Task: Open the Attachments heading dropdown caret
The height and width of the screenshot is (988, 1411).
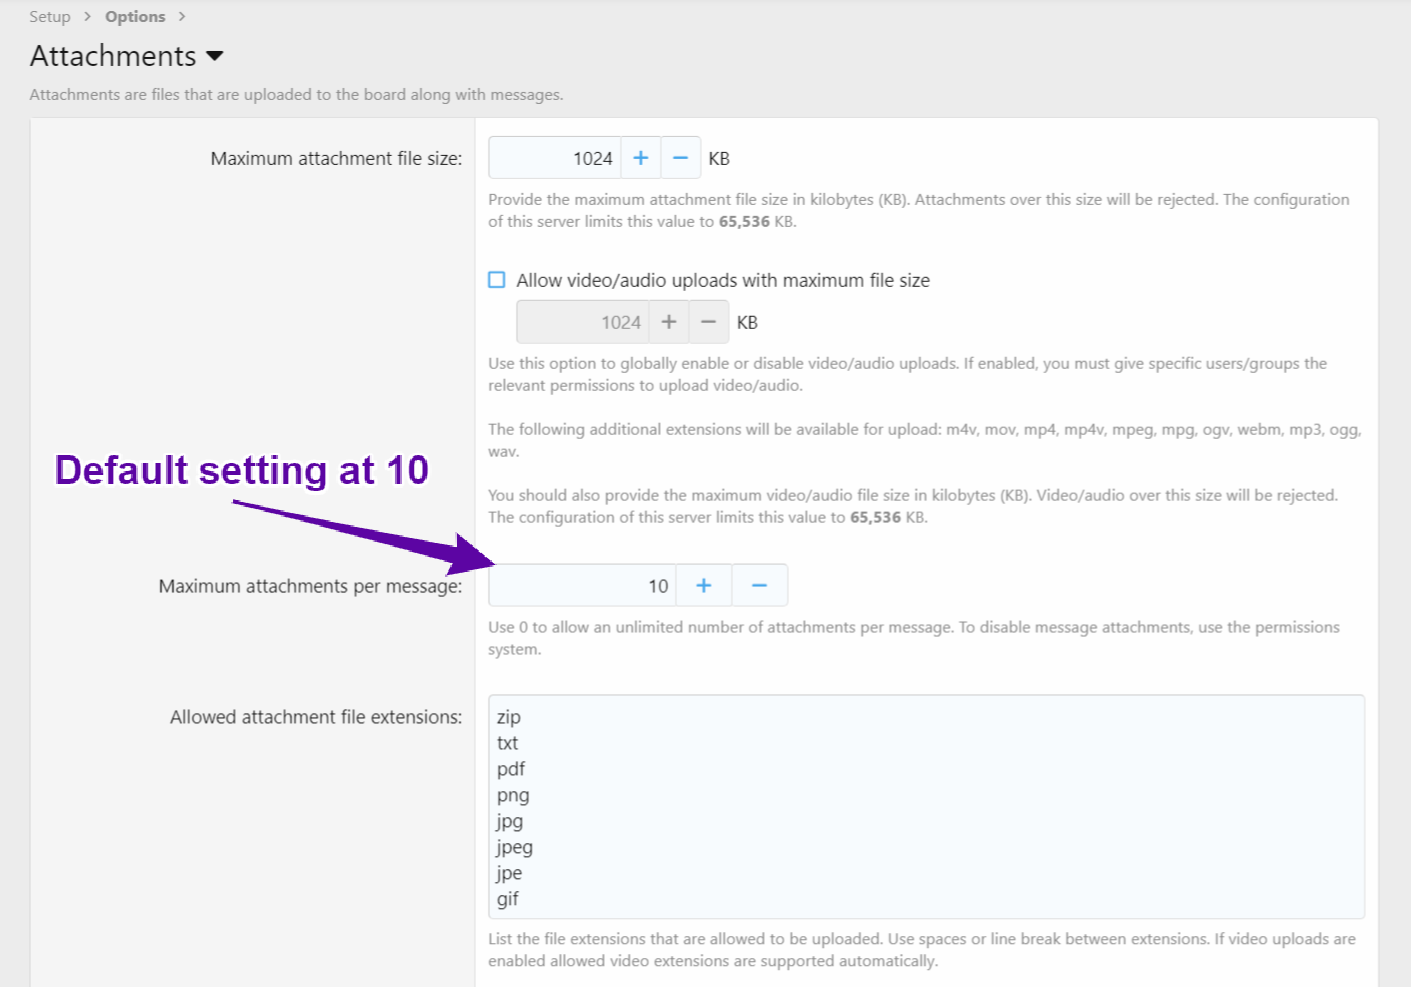Action: tap(215, 57)
